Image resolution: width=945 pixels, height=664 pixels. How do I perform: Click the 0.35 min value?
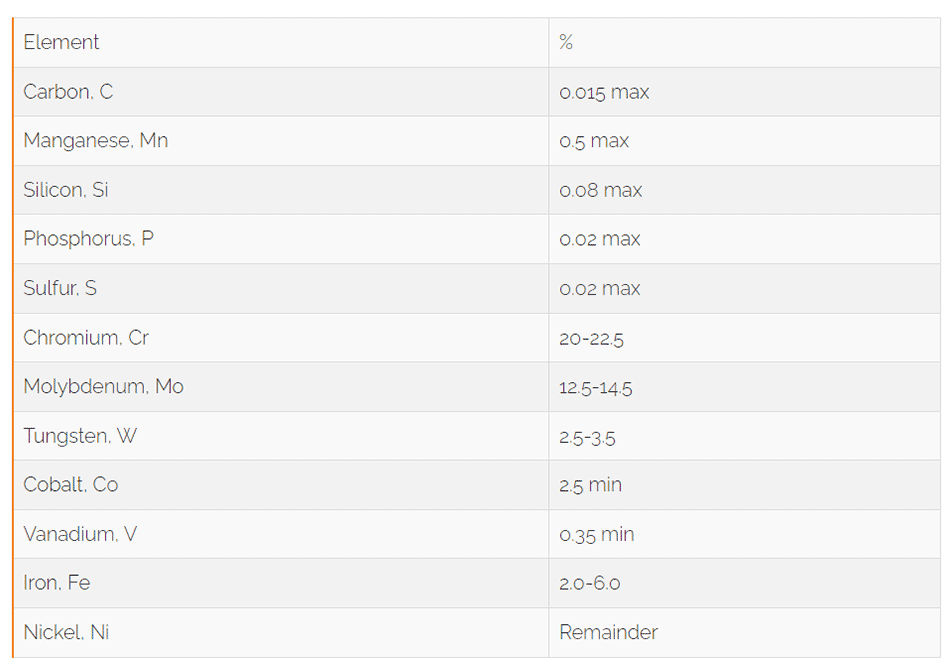click(596, 534)
